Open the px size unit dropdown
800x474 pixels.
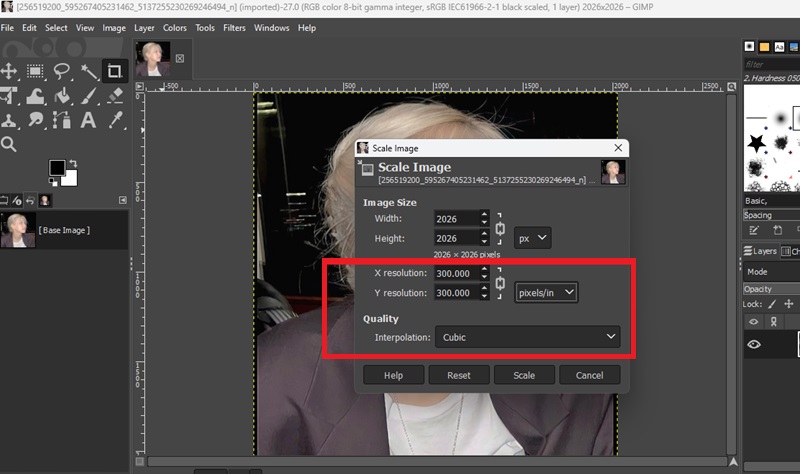(532, 238)
